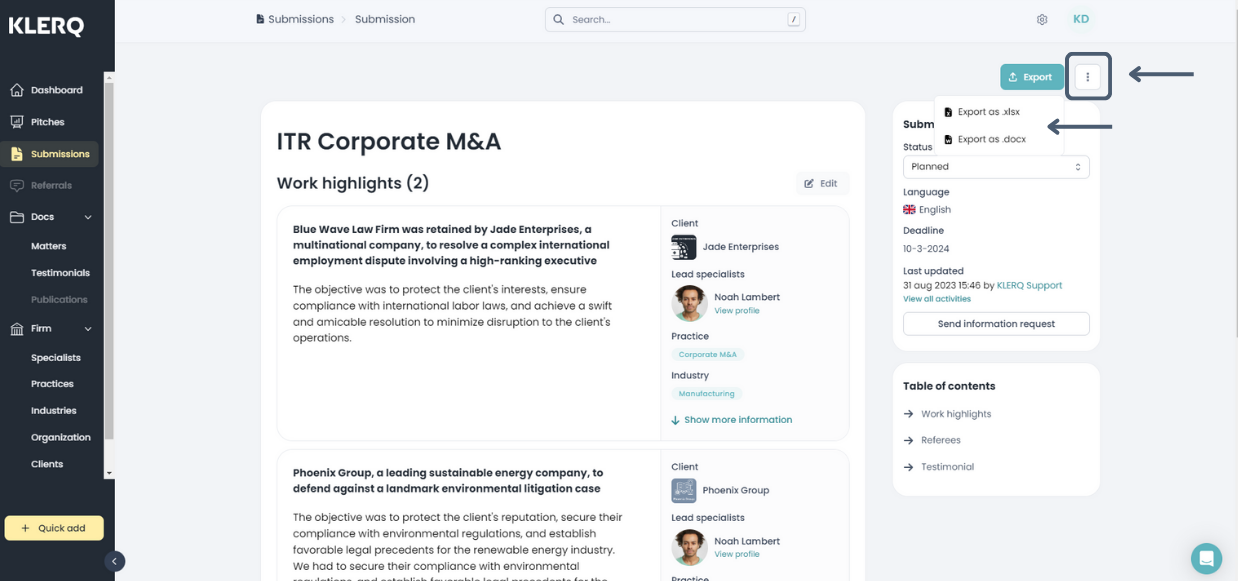The width and height of the screenshot is (1238, 581).
Task: Open the chat support widget
Action: [x=1206, y=559]
